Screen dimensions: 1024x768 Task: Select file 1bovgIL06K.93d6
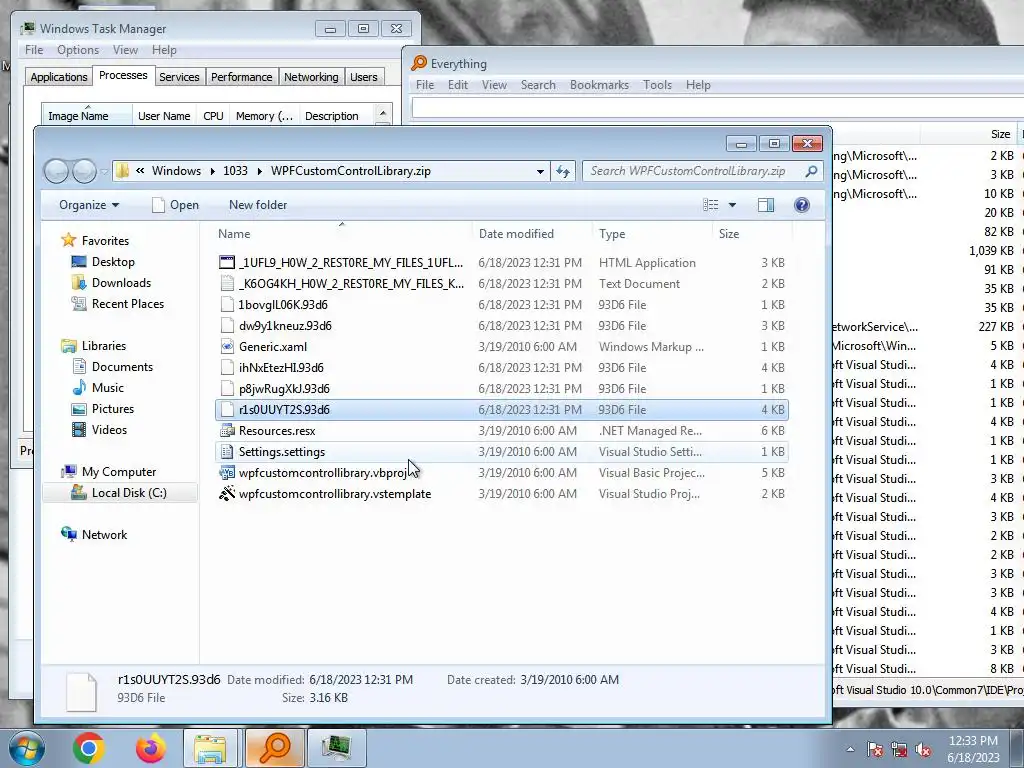(502, 304)
